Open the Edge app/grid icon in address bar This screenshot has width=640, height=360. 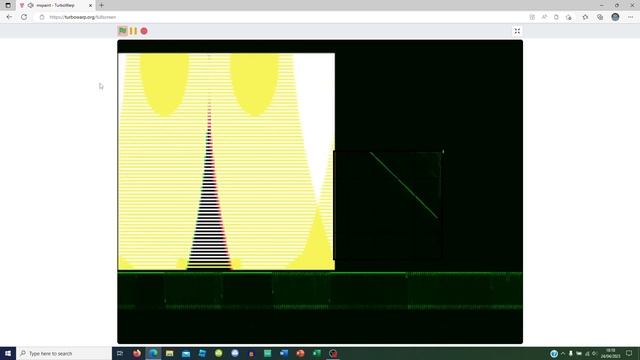pyautogui.click(x=532, y=17)
